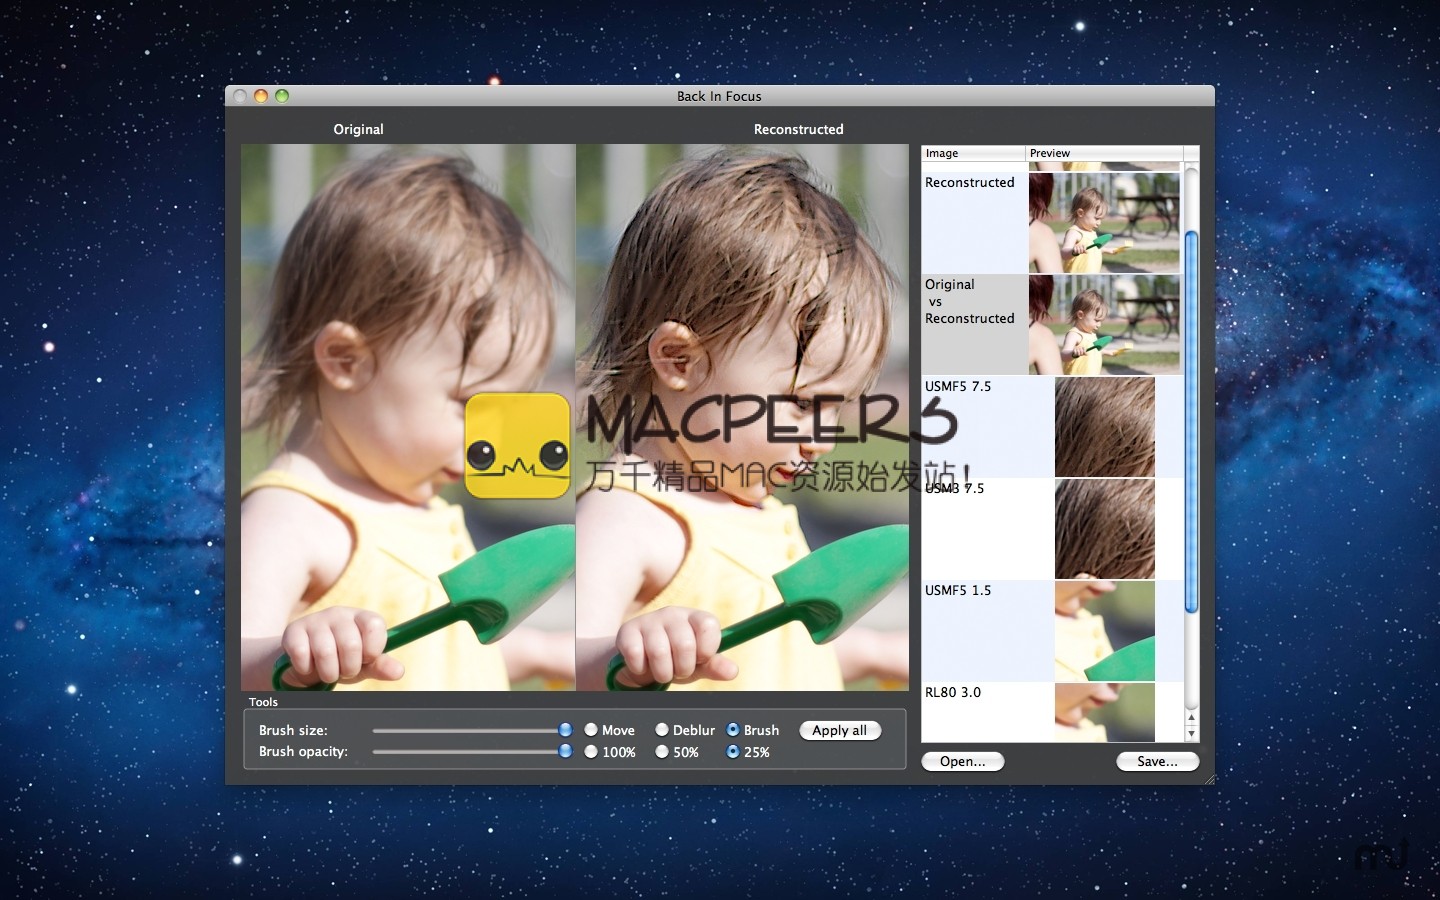Click the Save... button
The image size is (1440, 900).
pyautogui.click(x=1157, y=762)
